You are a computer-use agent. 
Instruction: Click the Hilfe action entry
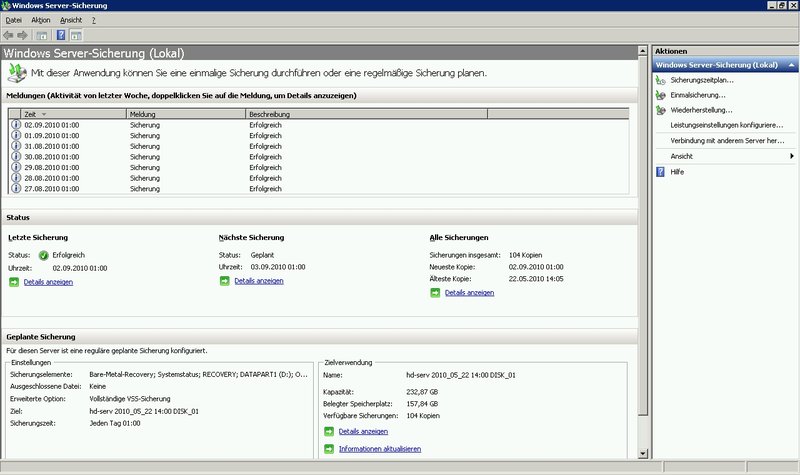(677, 172)
